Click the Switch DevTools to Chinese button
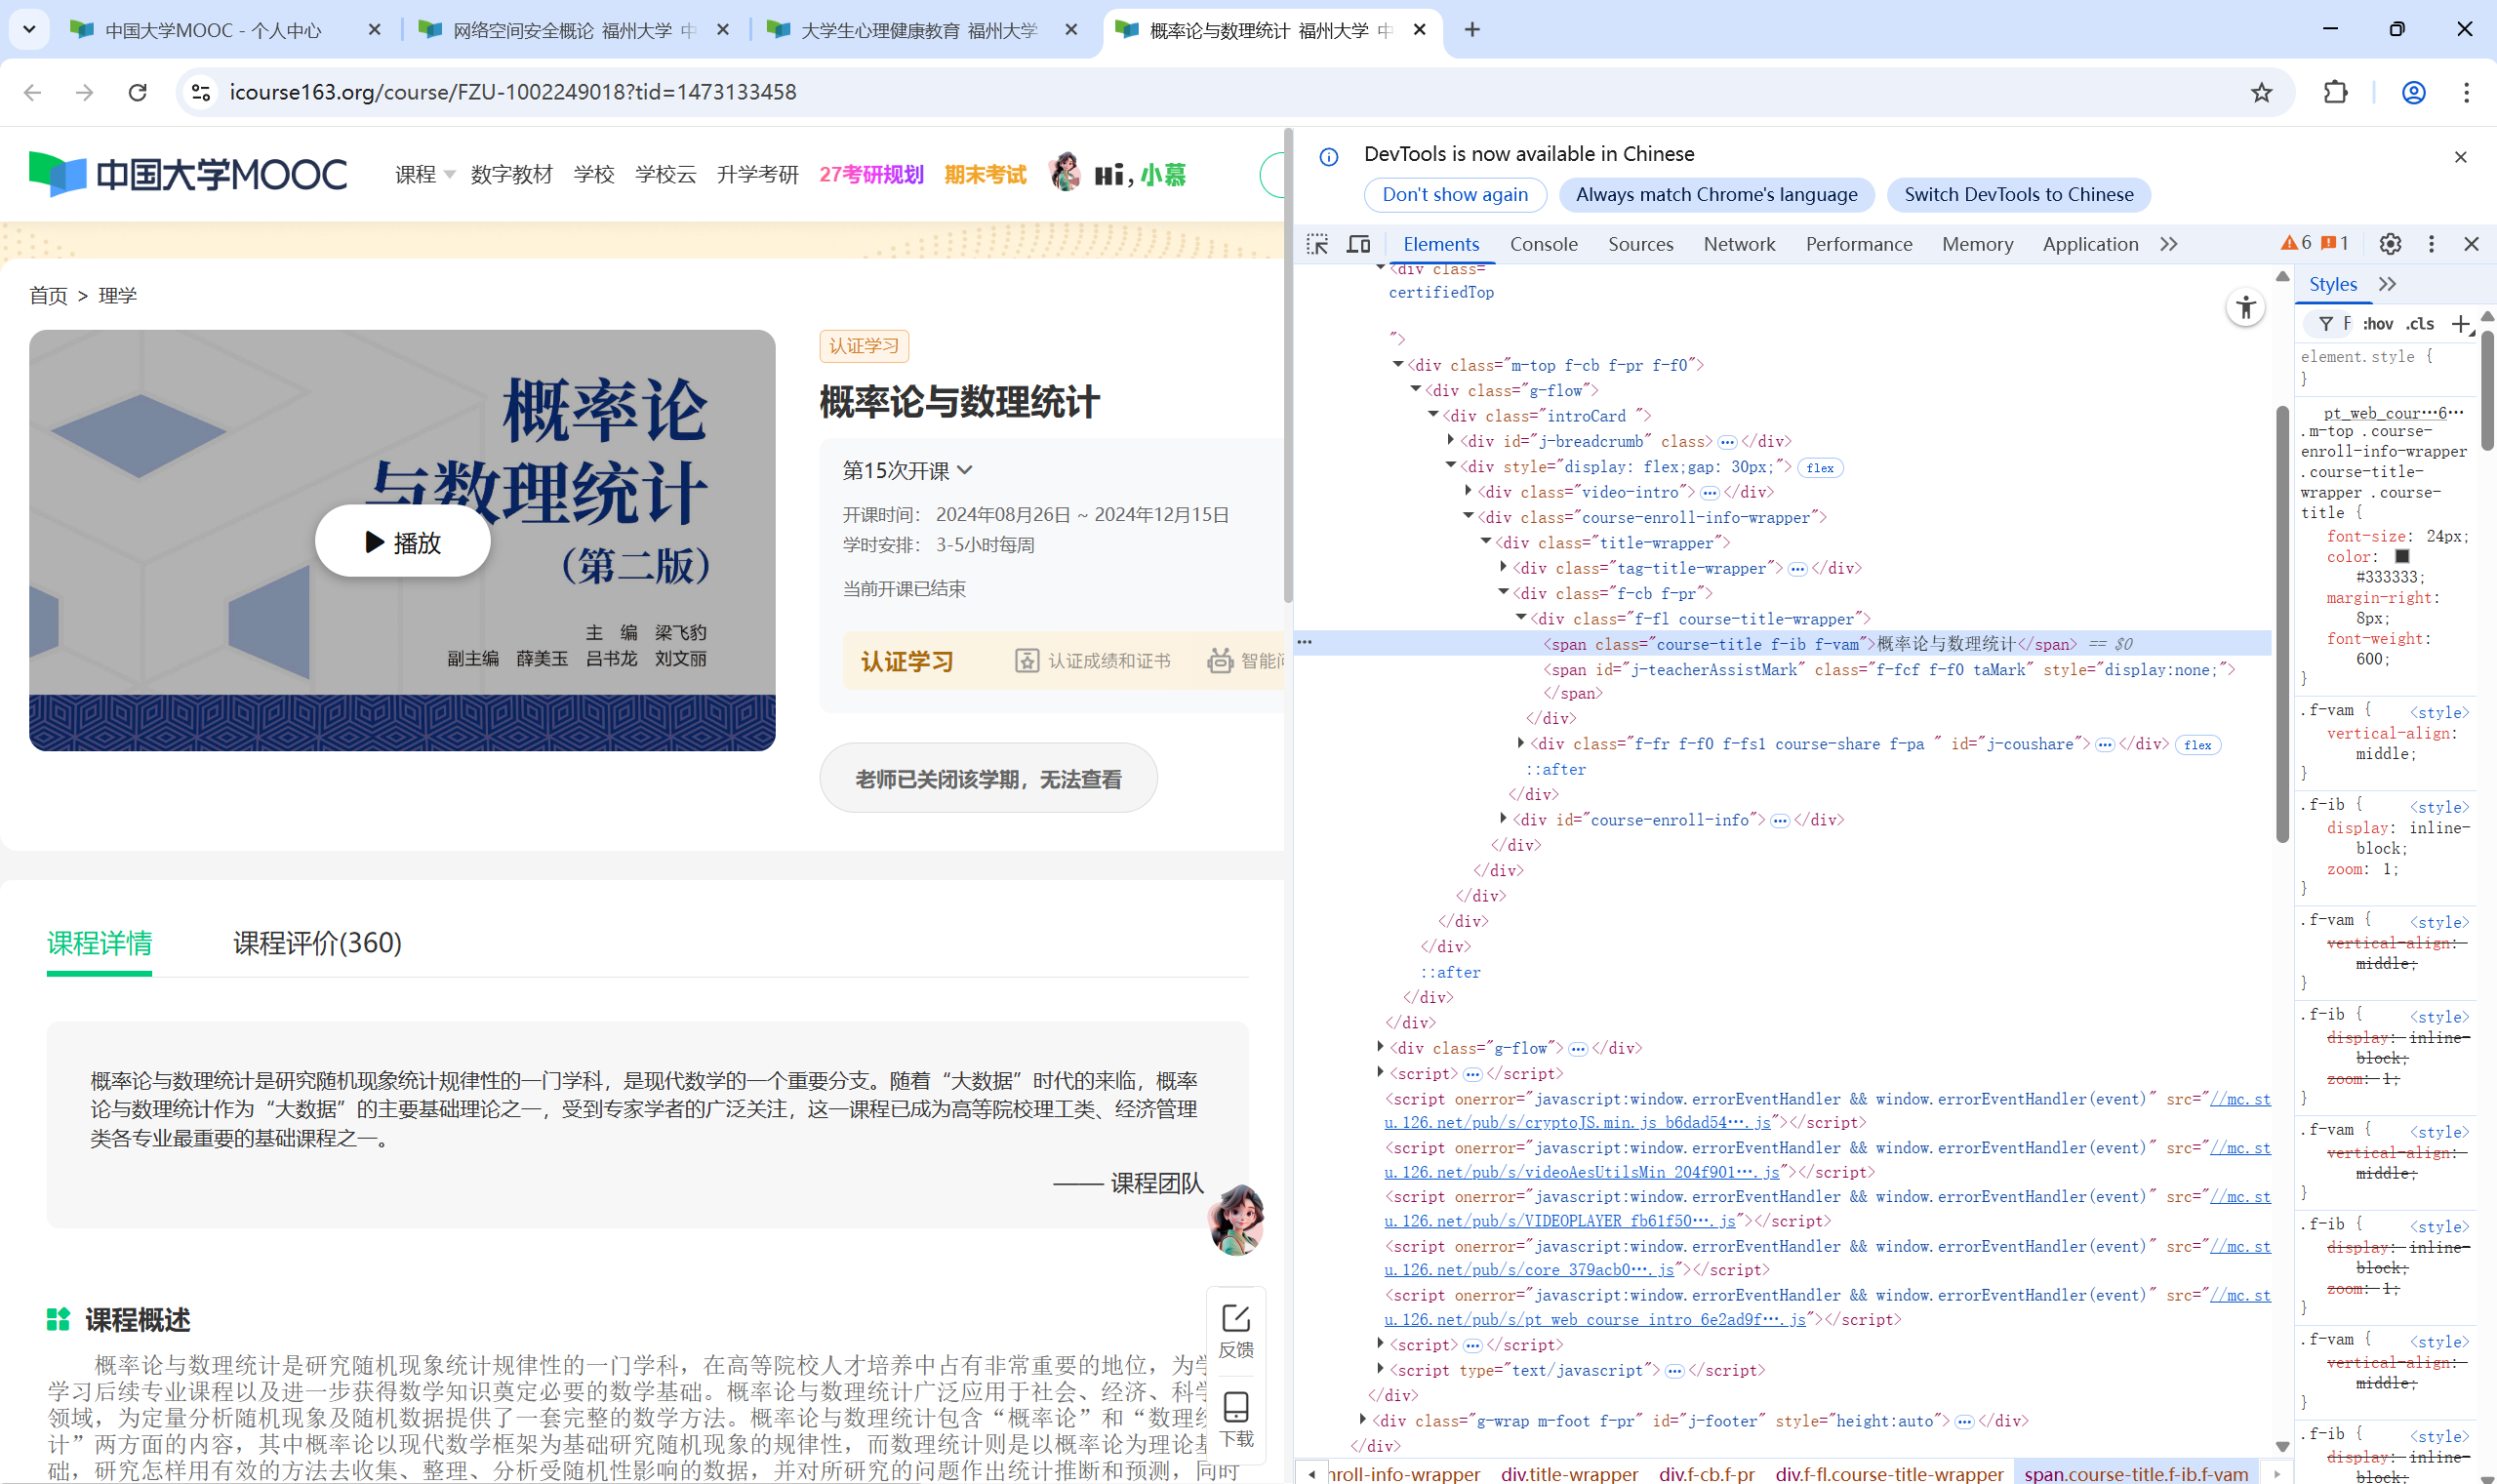This screenshot has height=1484, width=2497. (x=2018, y=195)
